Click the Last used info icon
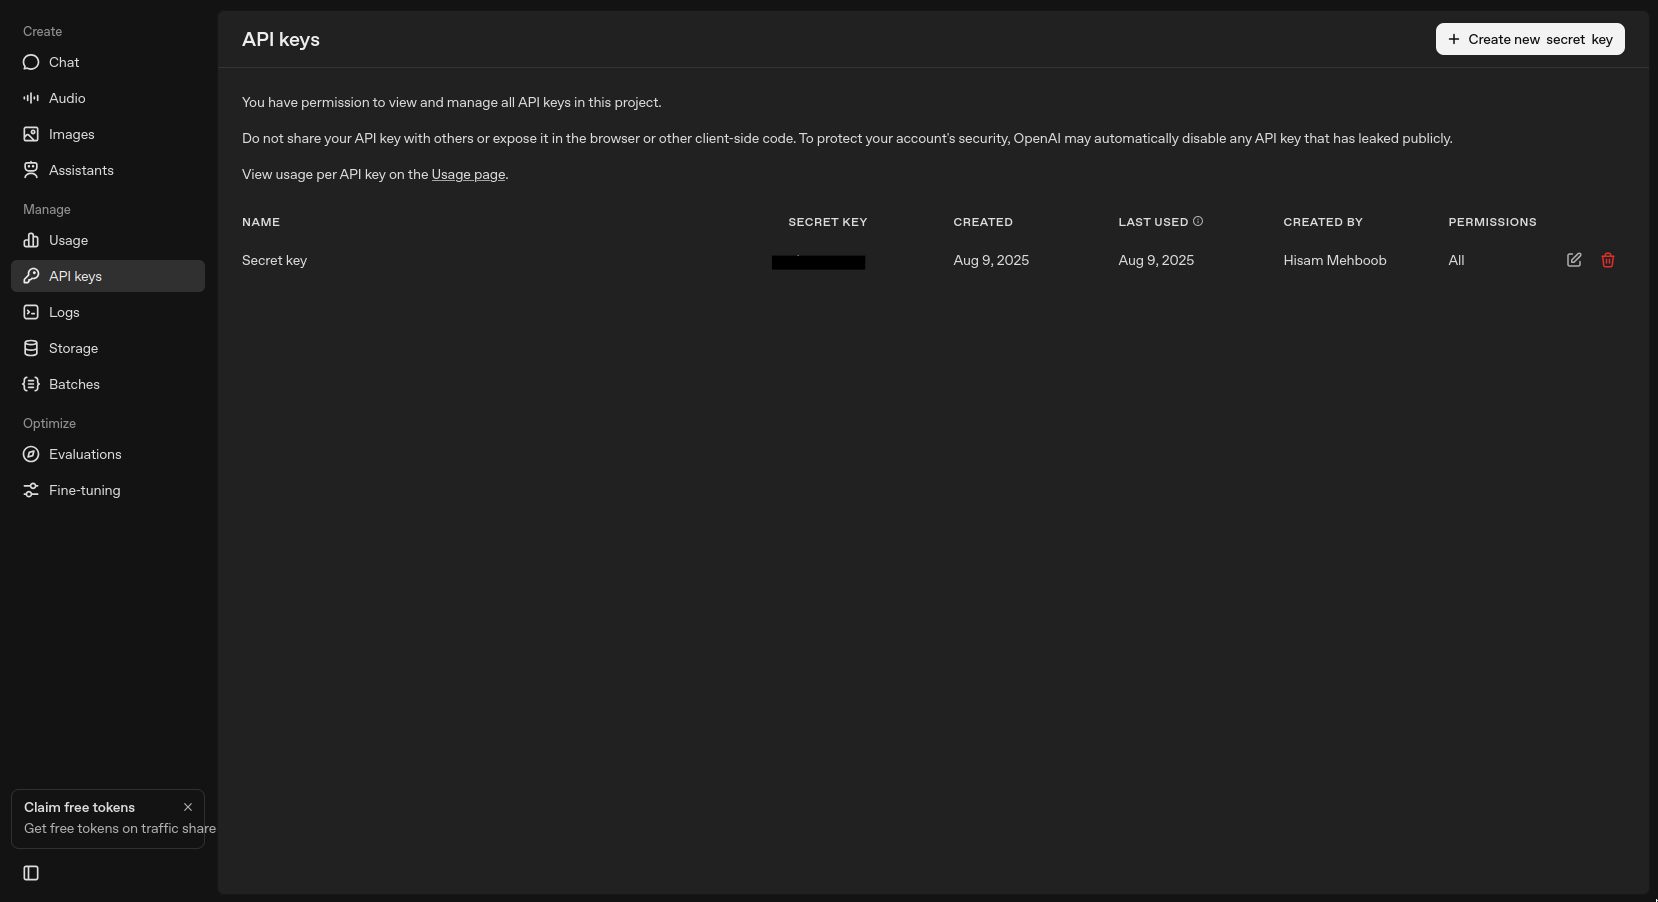The image size is (1658, 902). point(1199,221)
